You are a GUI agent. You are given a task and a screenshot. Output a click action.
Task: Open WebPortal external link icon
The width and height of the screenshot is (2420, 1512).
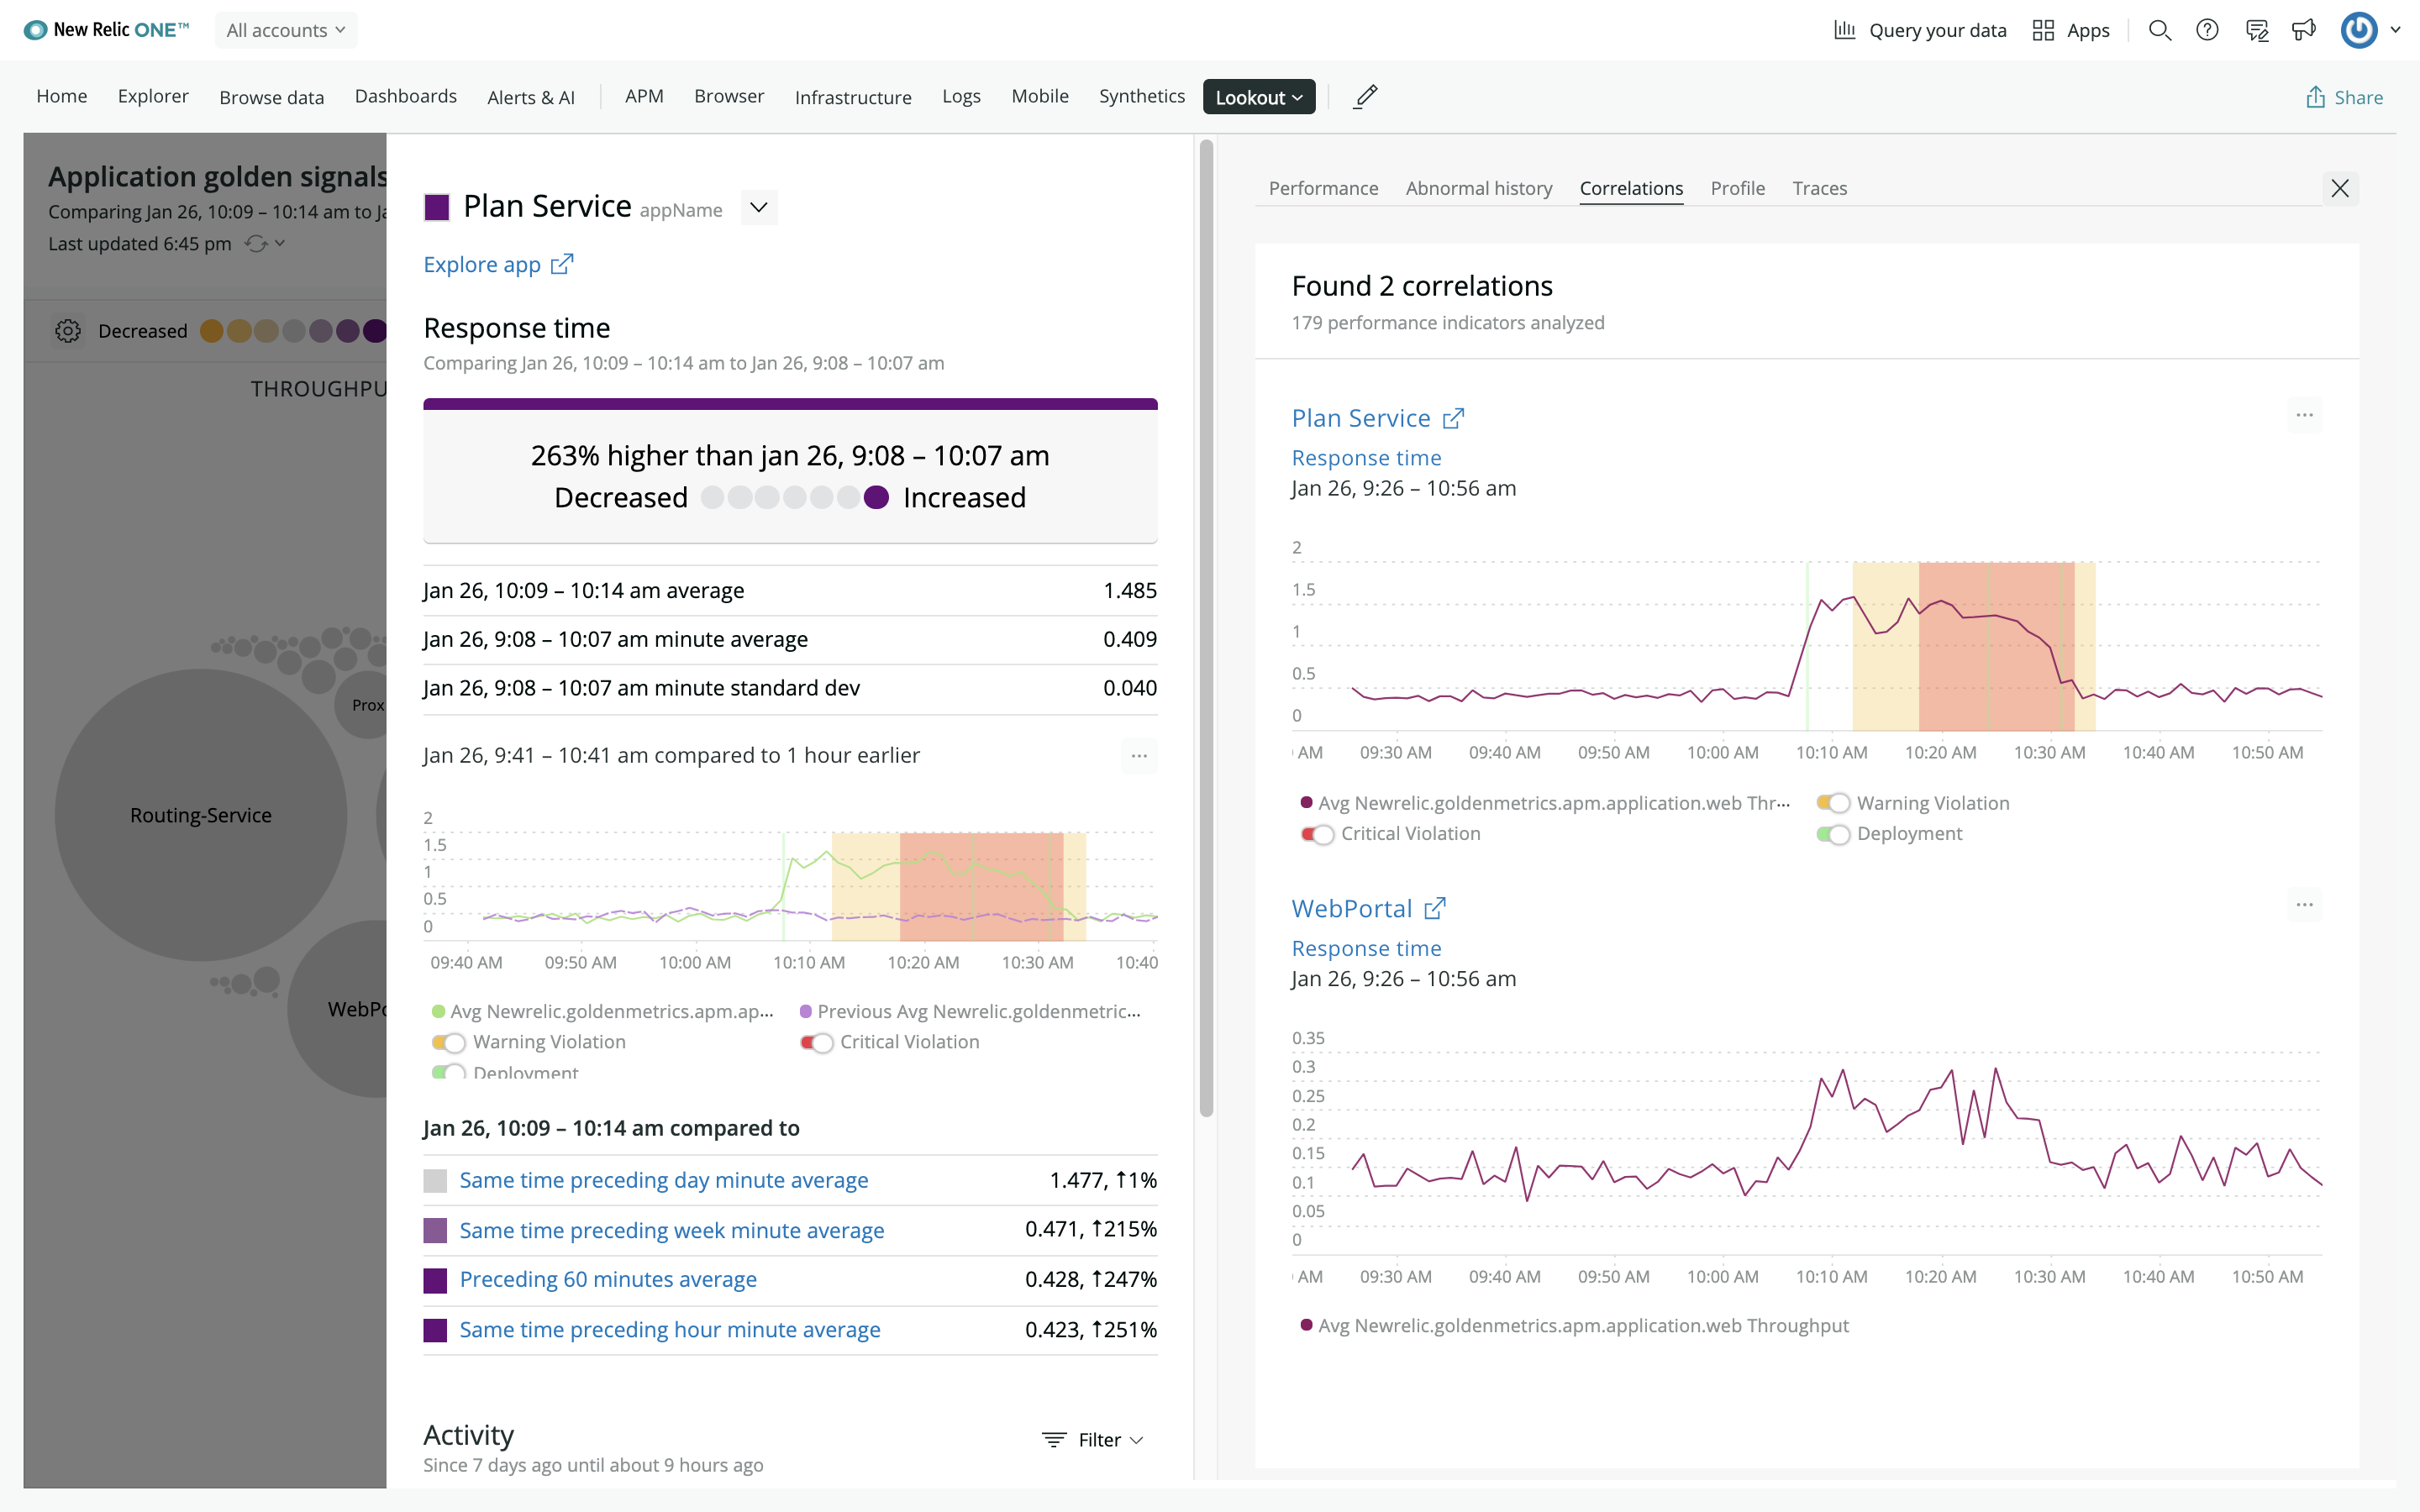pos(1435,908)
